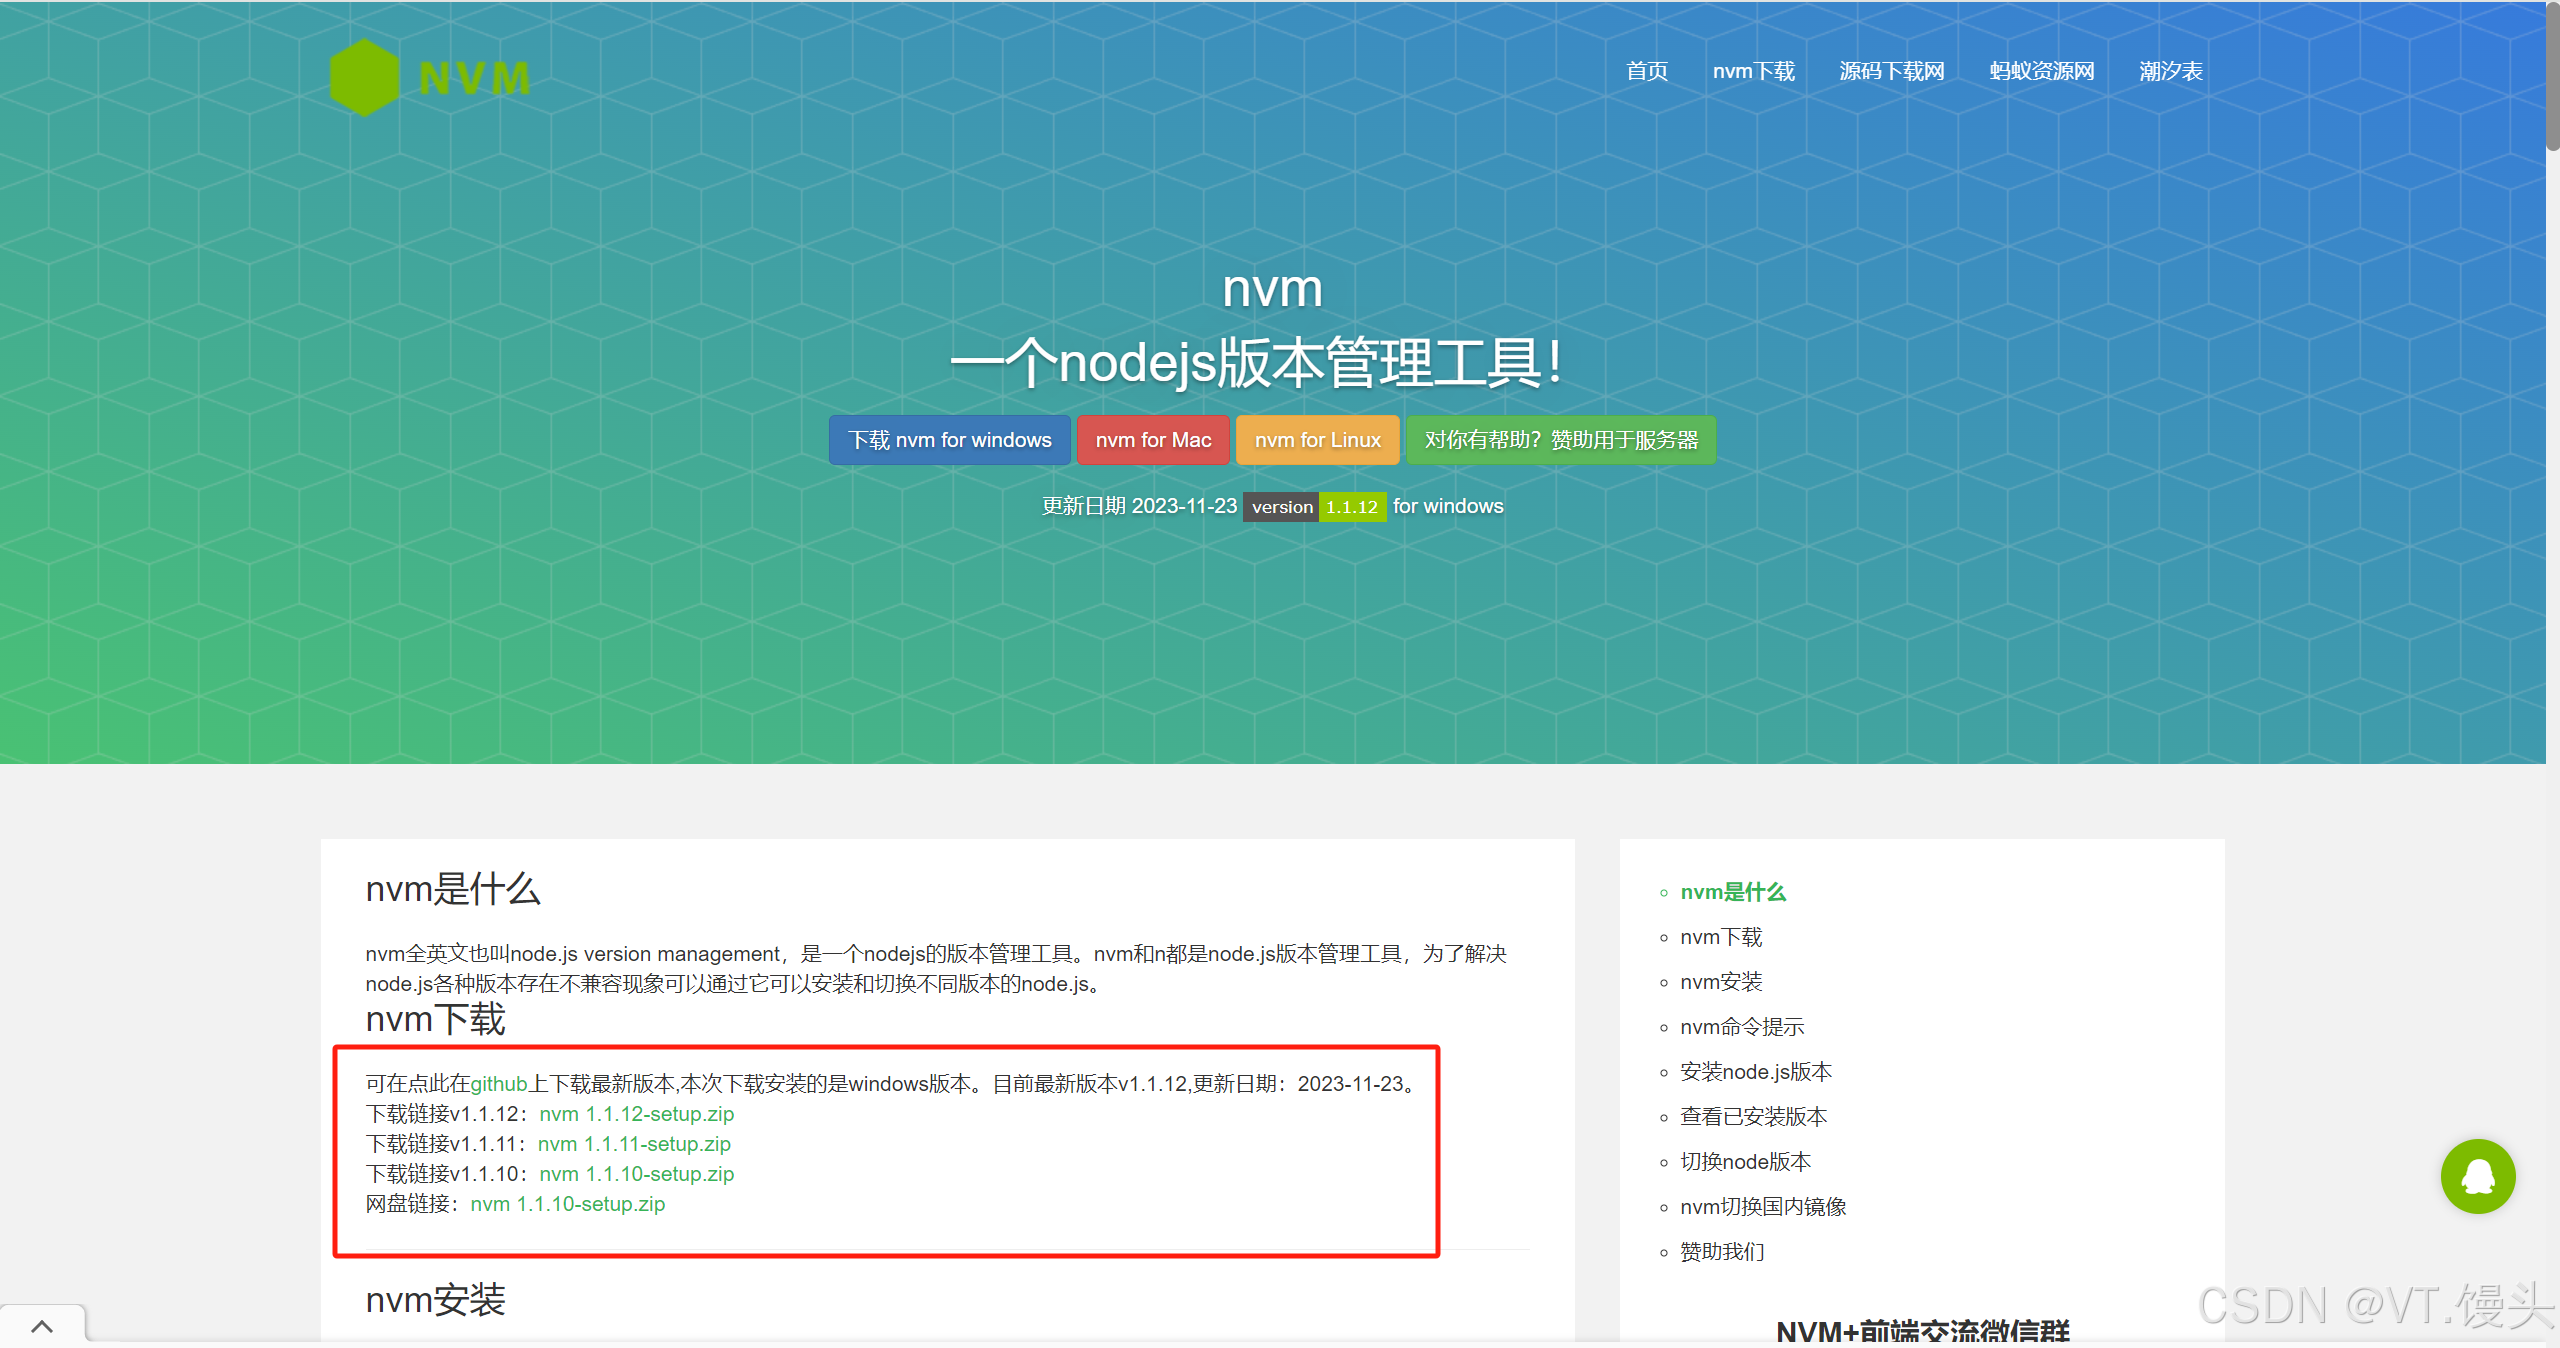Select 潮汐表 in the top navigation
The width and height of the screenshot is (2560, 1348).
point(2170,71)
